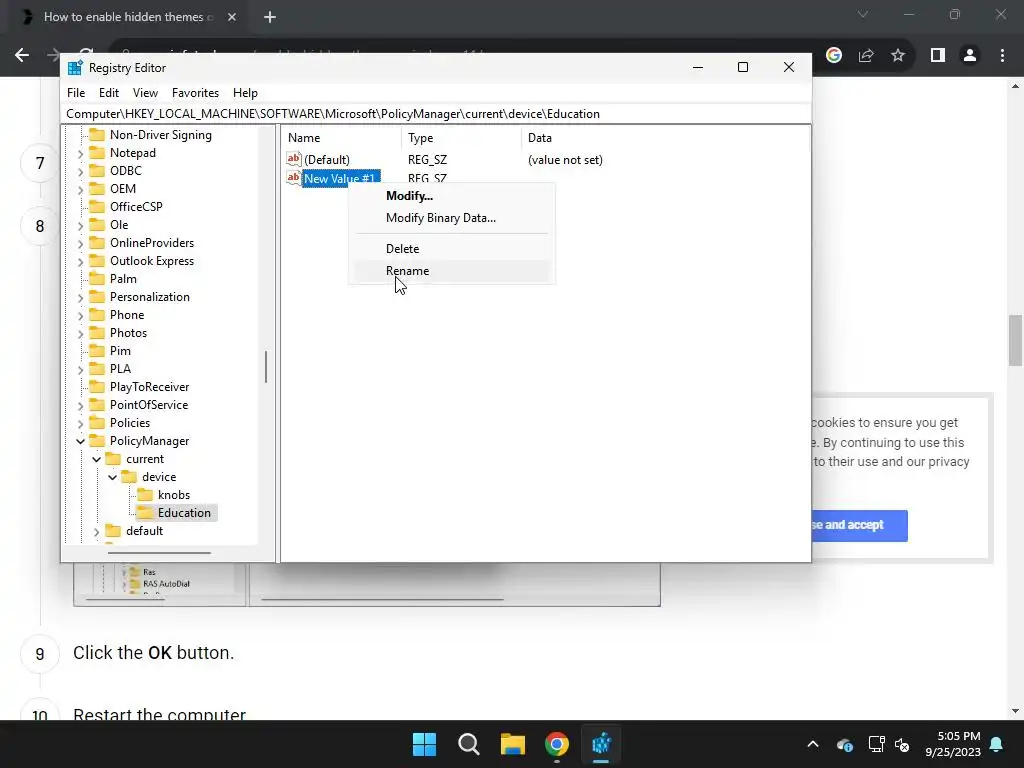1024x768 pixels.
Task: Bookmark this page with the star icon
Action: (x=898, y=56)
